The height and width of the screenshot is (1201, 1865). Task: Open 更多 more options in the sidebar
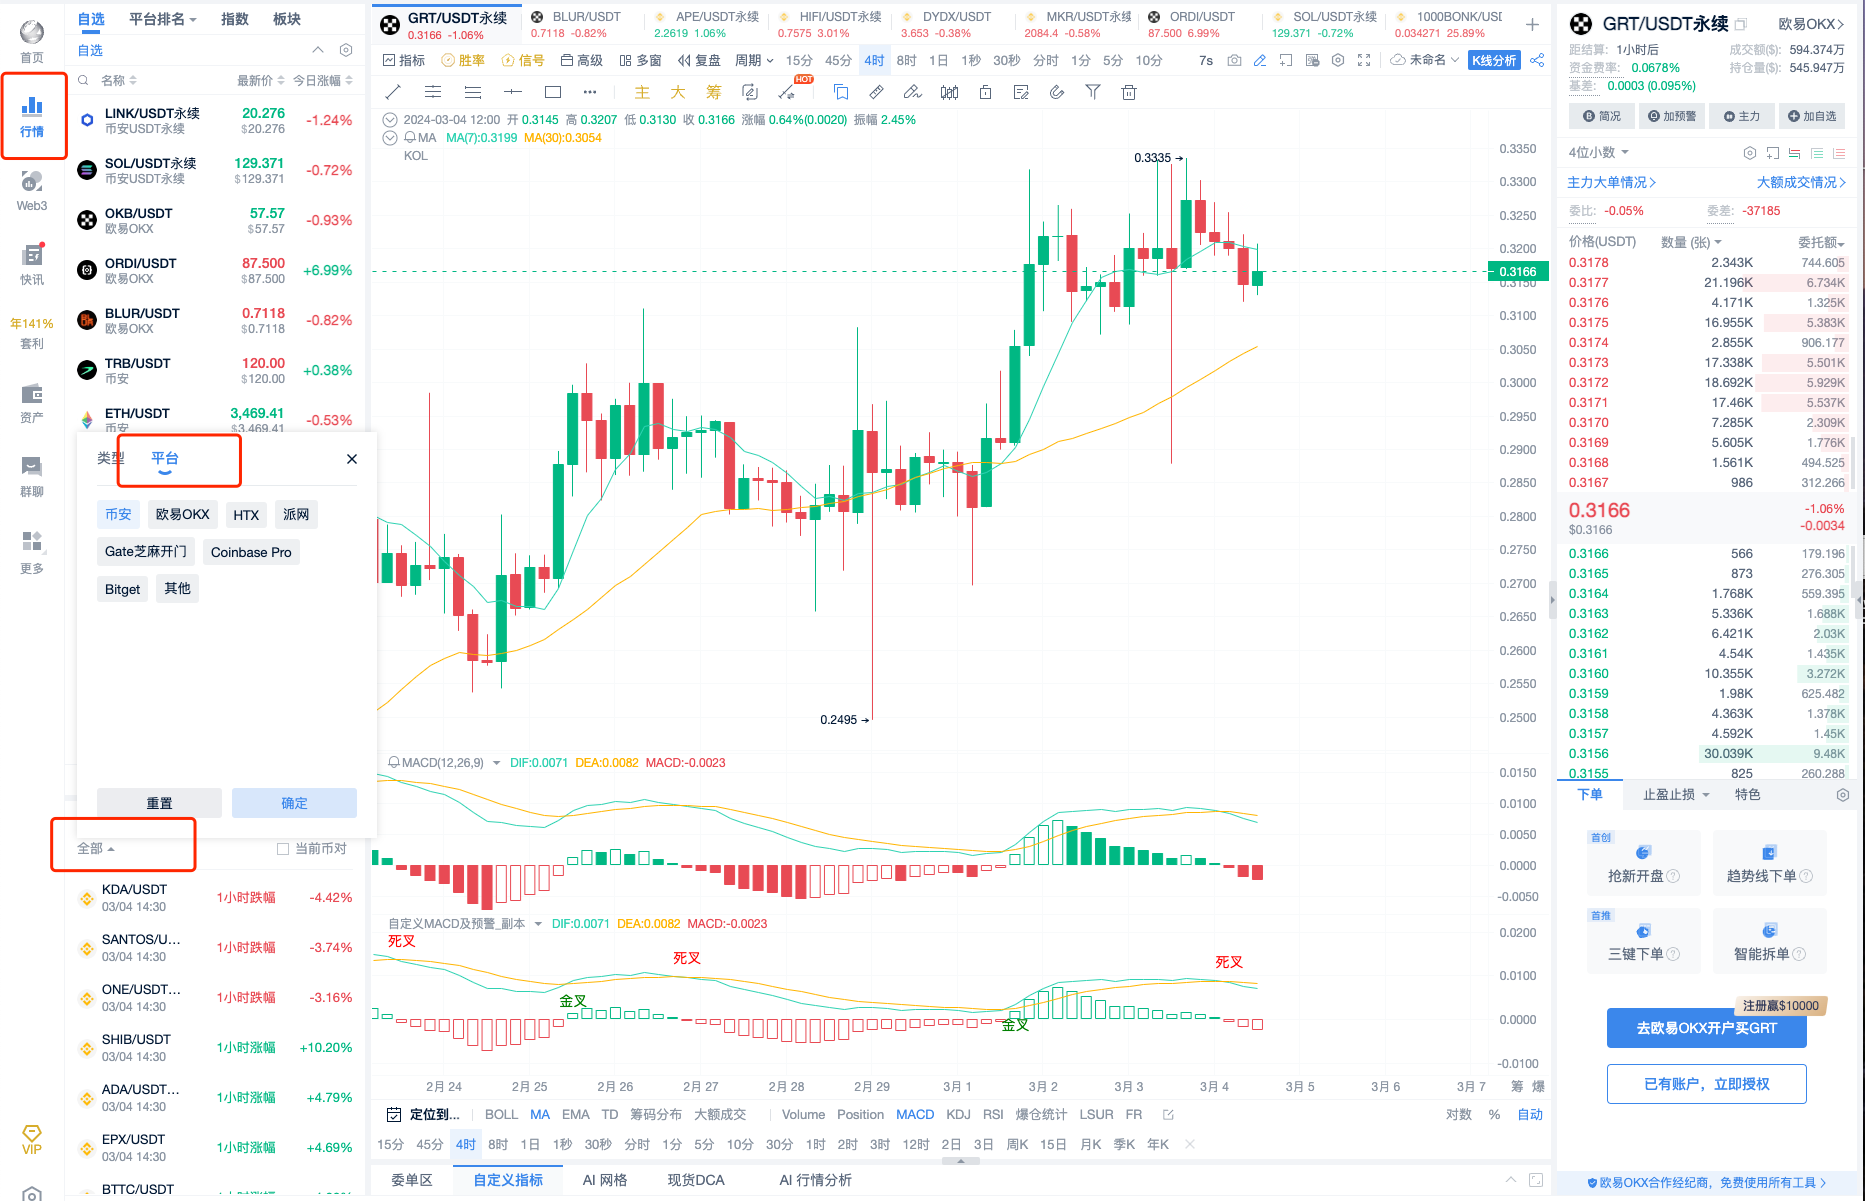pos(32,552)
